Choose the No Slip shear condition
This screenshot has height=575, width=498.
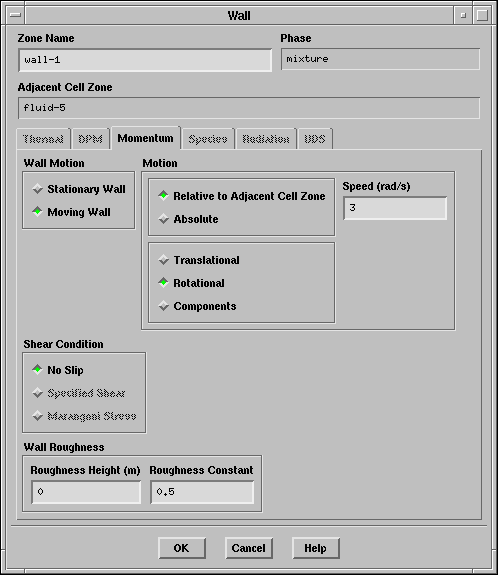coord(58,370)
